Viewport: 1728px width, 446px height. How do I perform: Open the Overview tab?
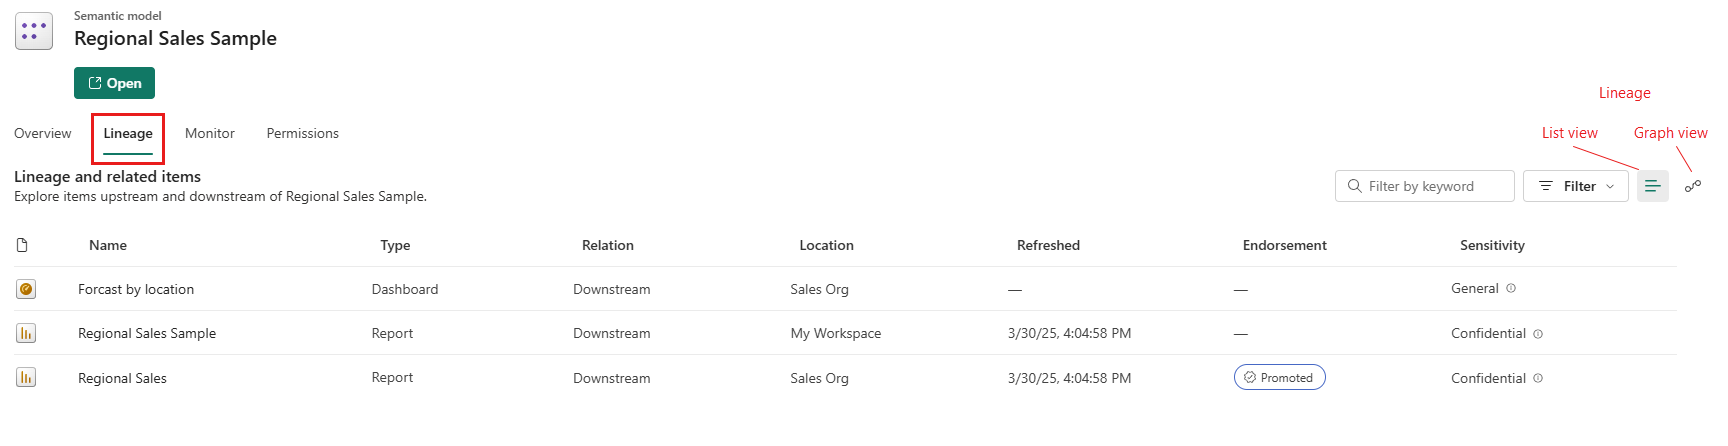[x=43, y=133]
